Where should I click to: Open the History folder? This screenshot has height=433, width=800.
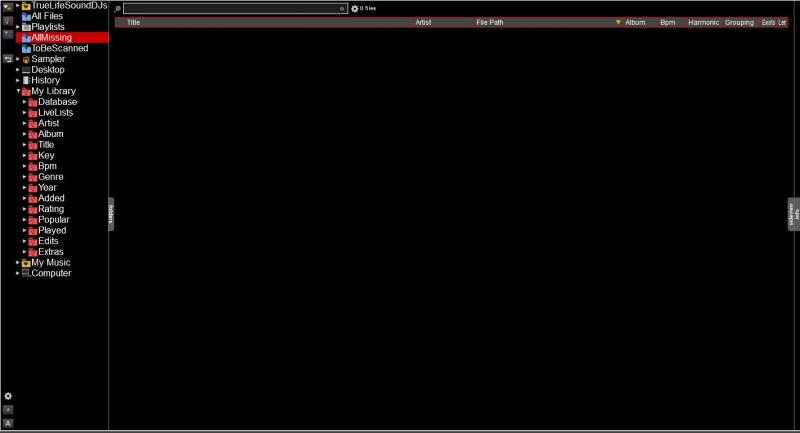pyautogui.click(x=45, y=80)
